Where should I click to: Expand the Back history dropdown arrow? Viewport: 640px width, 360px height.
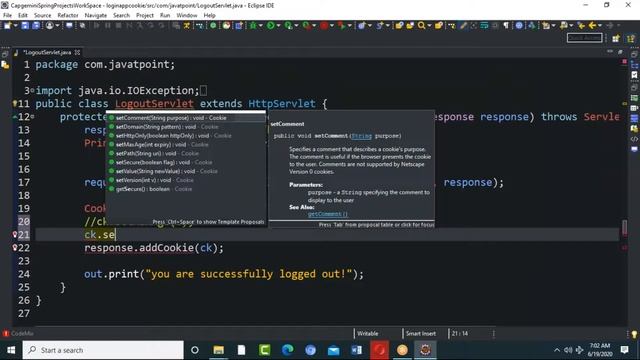[600, 25]
